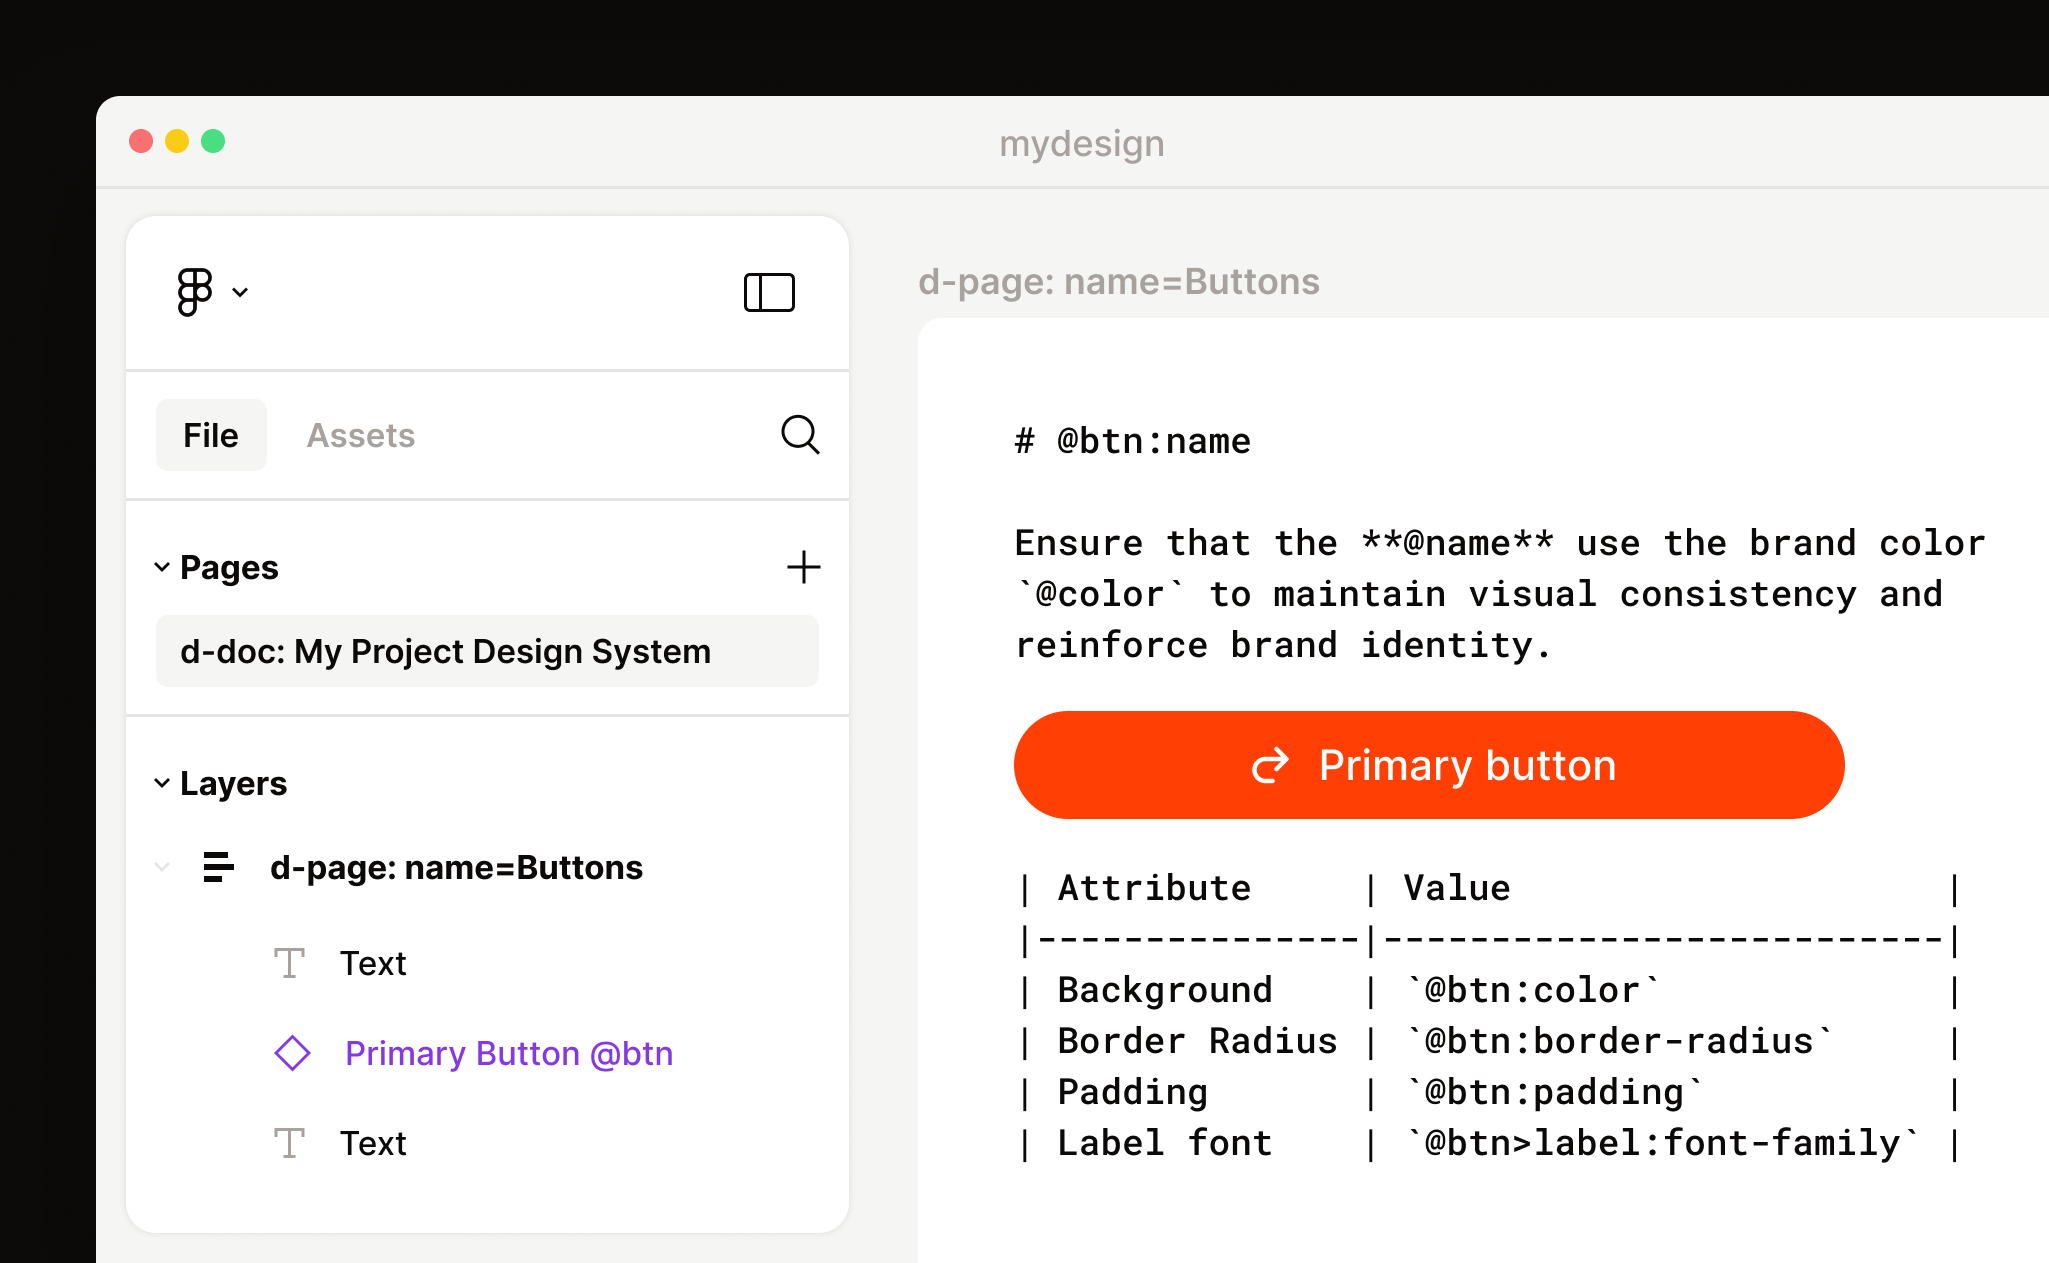Click the first Text layer's T icon
Screen dimensions: 2049x1263
click(x=289, y=963)
